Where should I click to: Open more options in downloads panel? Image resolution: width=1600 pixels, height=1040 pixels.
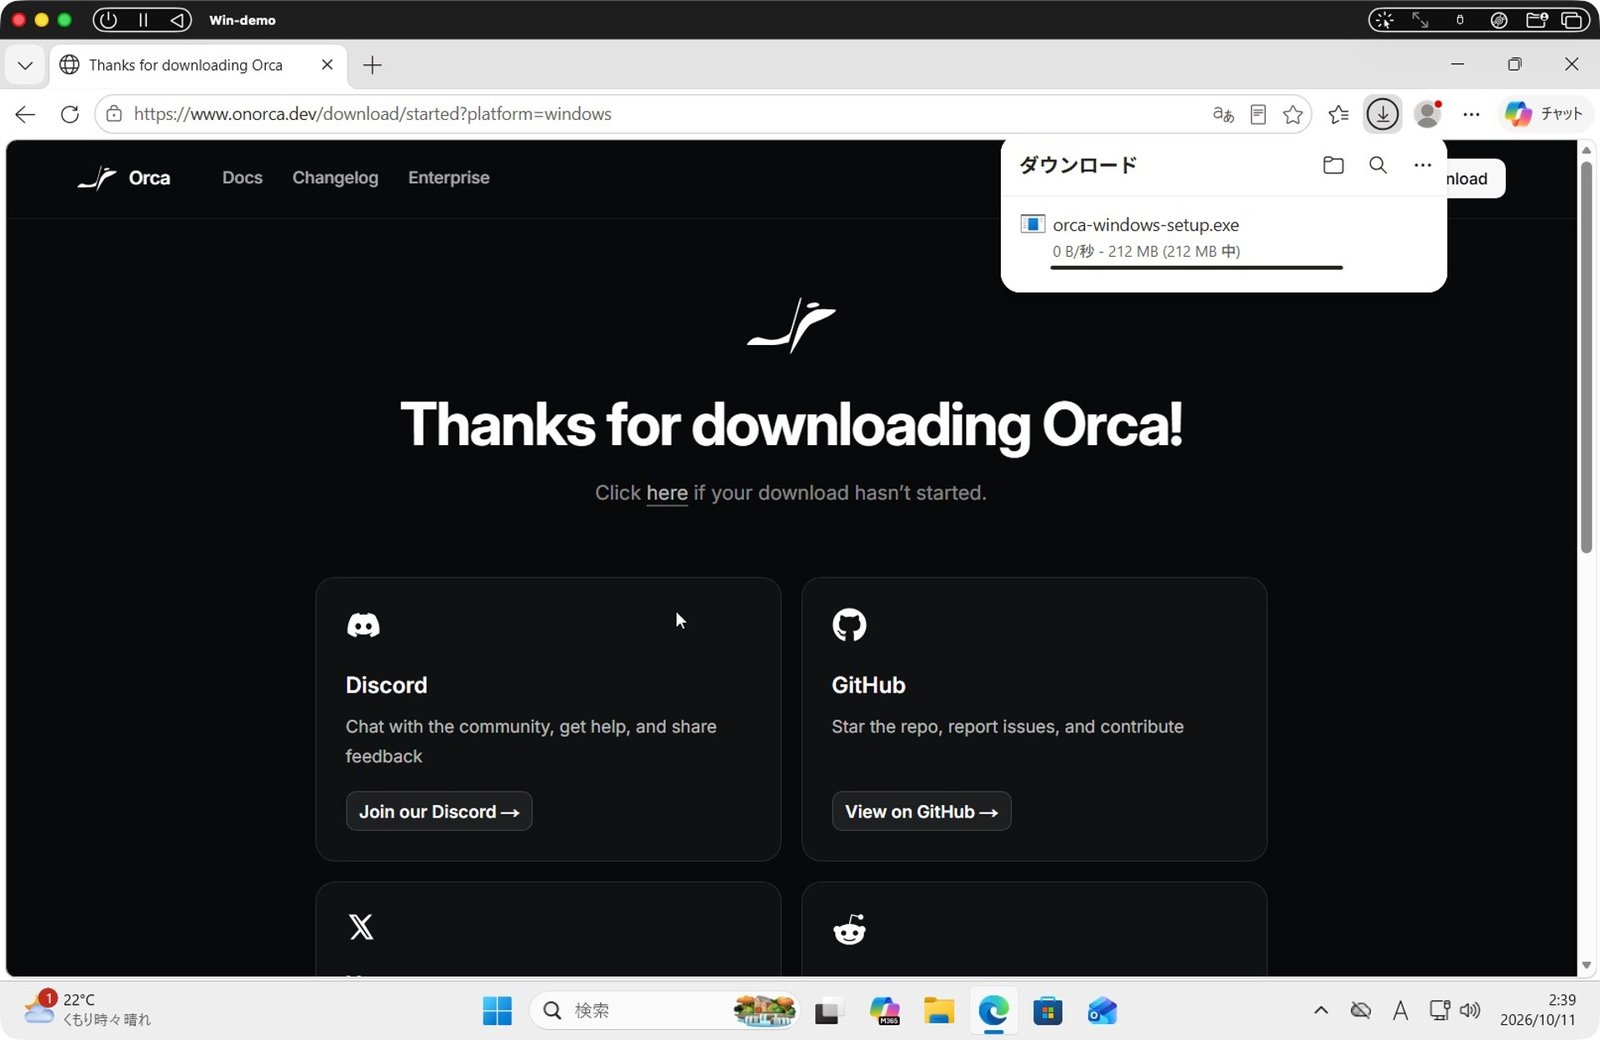1422,165
